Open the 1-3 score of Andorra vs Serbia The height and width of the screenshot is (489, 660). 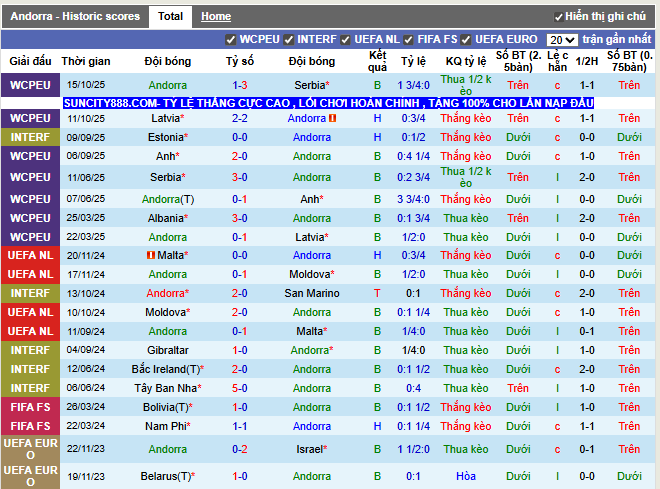[240, 85]
